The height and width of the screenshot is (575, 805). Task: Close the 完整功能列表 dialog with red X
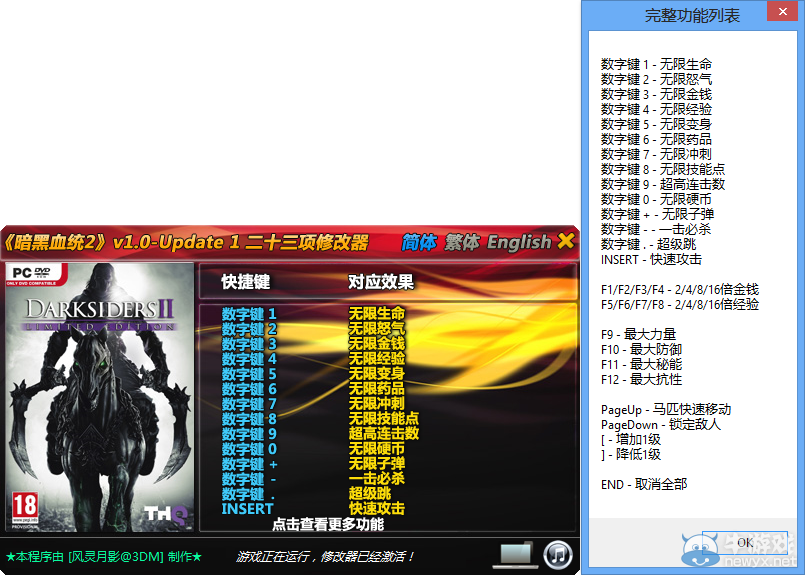coord(782,11)
